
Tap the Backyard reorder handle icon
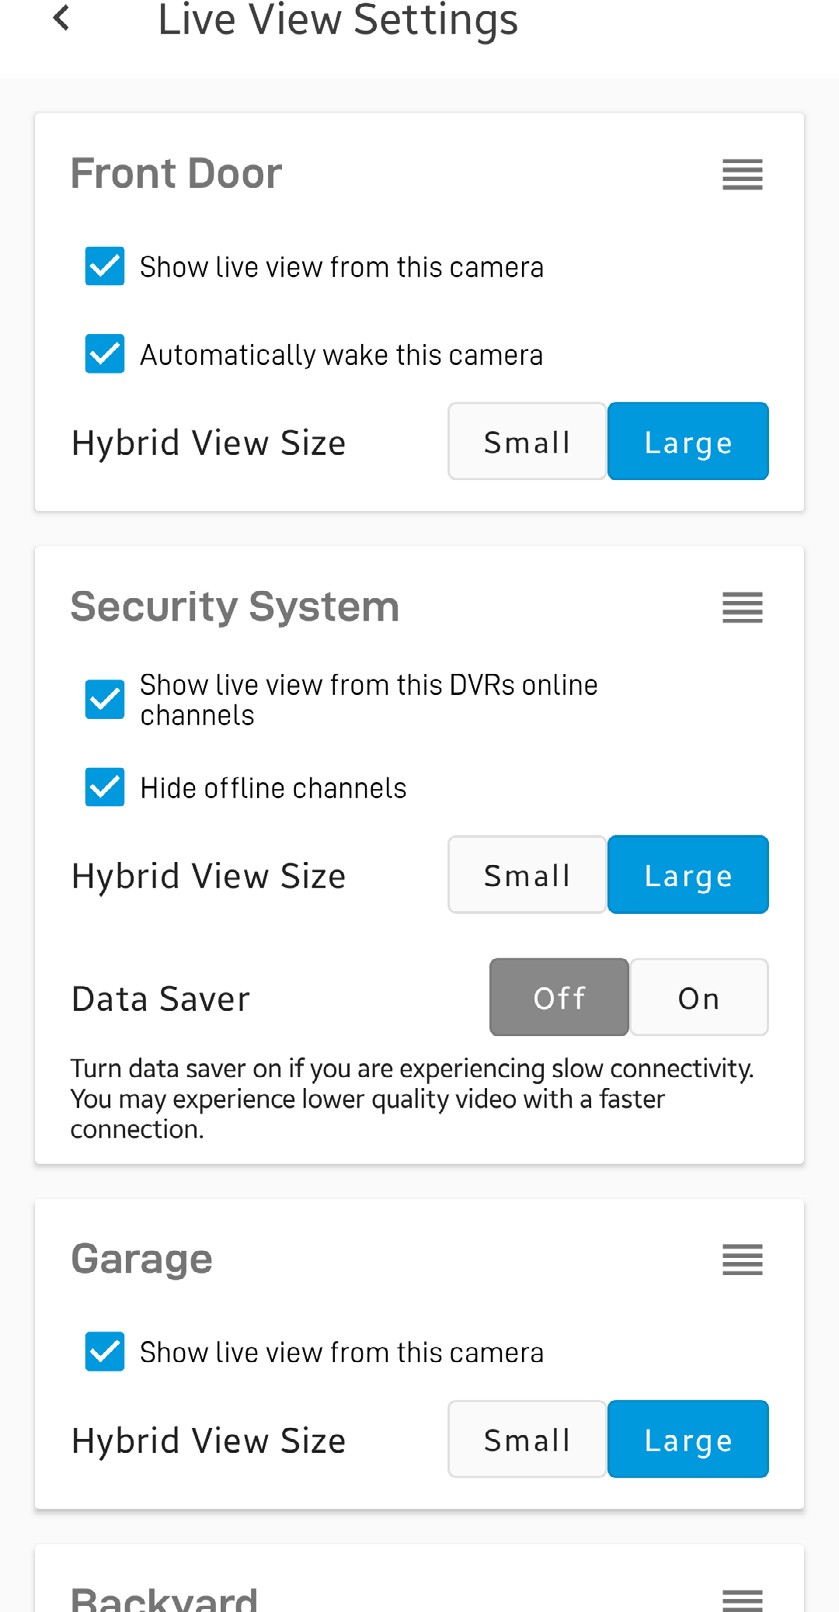point(742,1598)
